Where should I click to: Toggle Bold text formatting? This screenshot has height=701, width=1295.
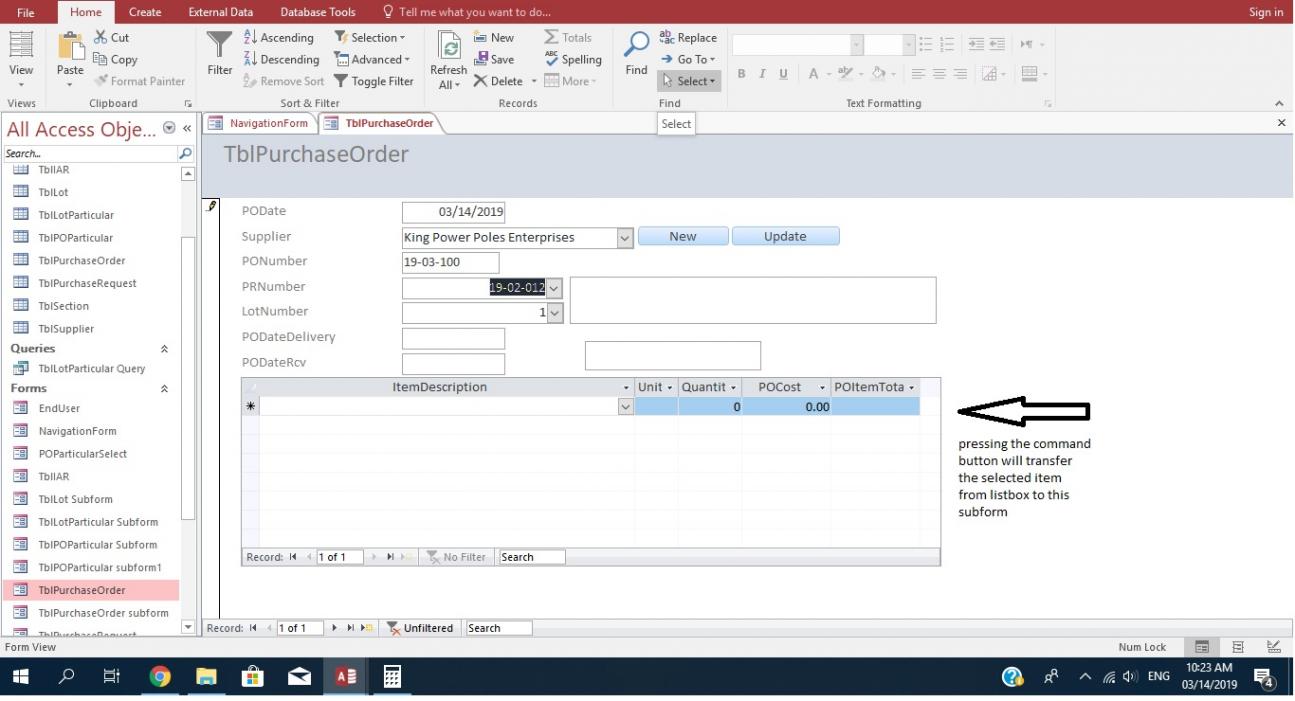click(742, 74)
